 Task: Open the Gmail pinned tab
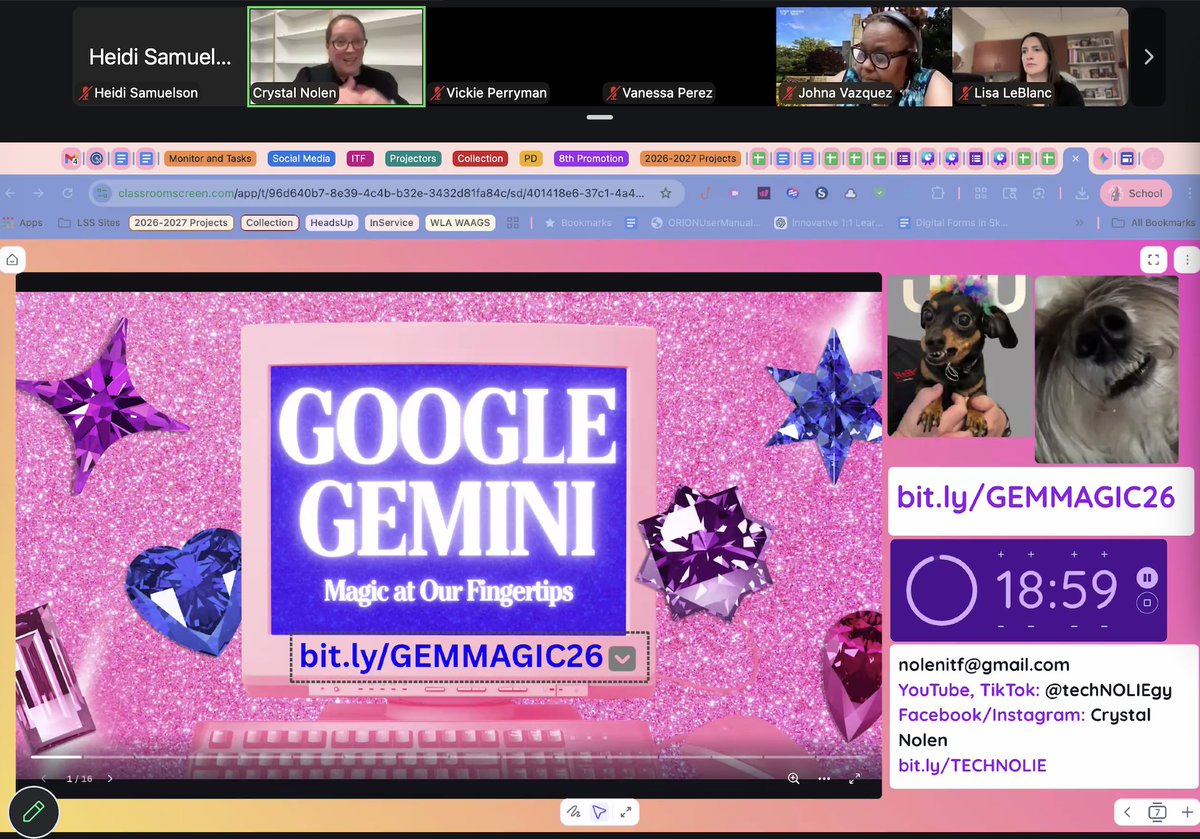pyautogui.click(x=71, y=158)
